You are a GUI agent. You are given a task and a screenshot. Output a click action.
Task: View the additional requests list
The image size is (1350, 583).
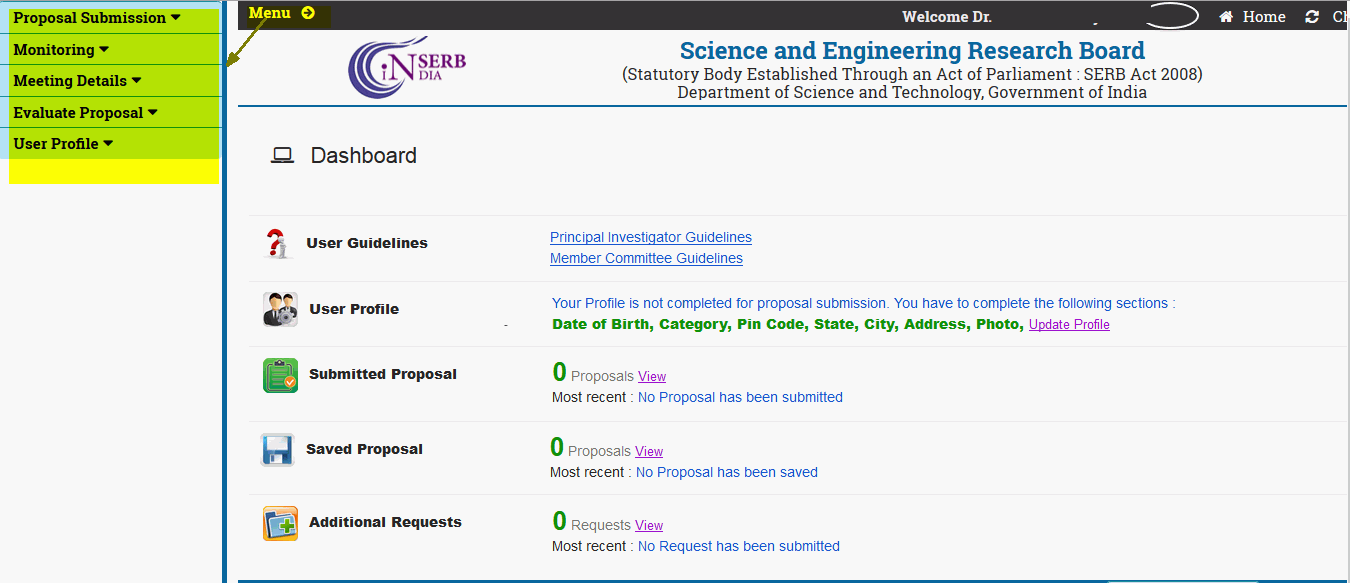click(x=649, y=526)
